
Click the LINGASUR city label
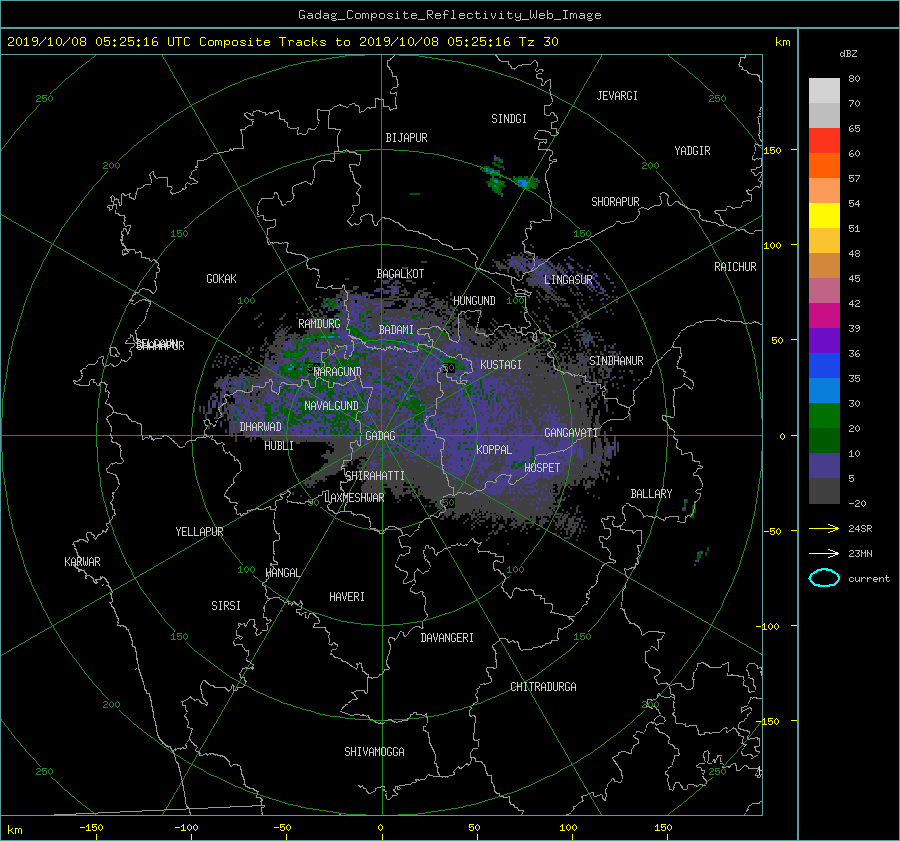pos(568,280)
